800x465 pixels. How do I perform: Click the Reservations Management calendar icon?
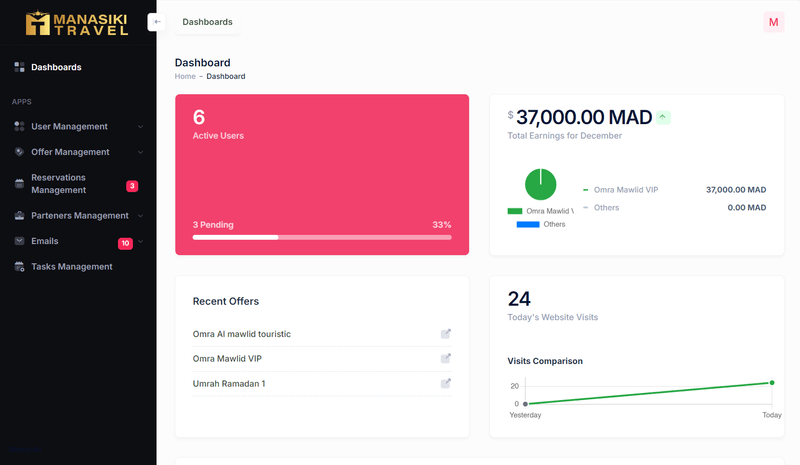(20, 184)
